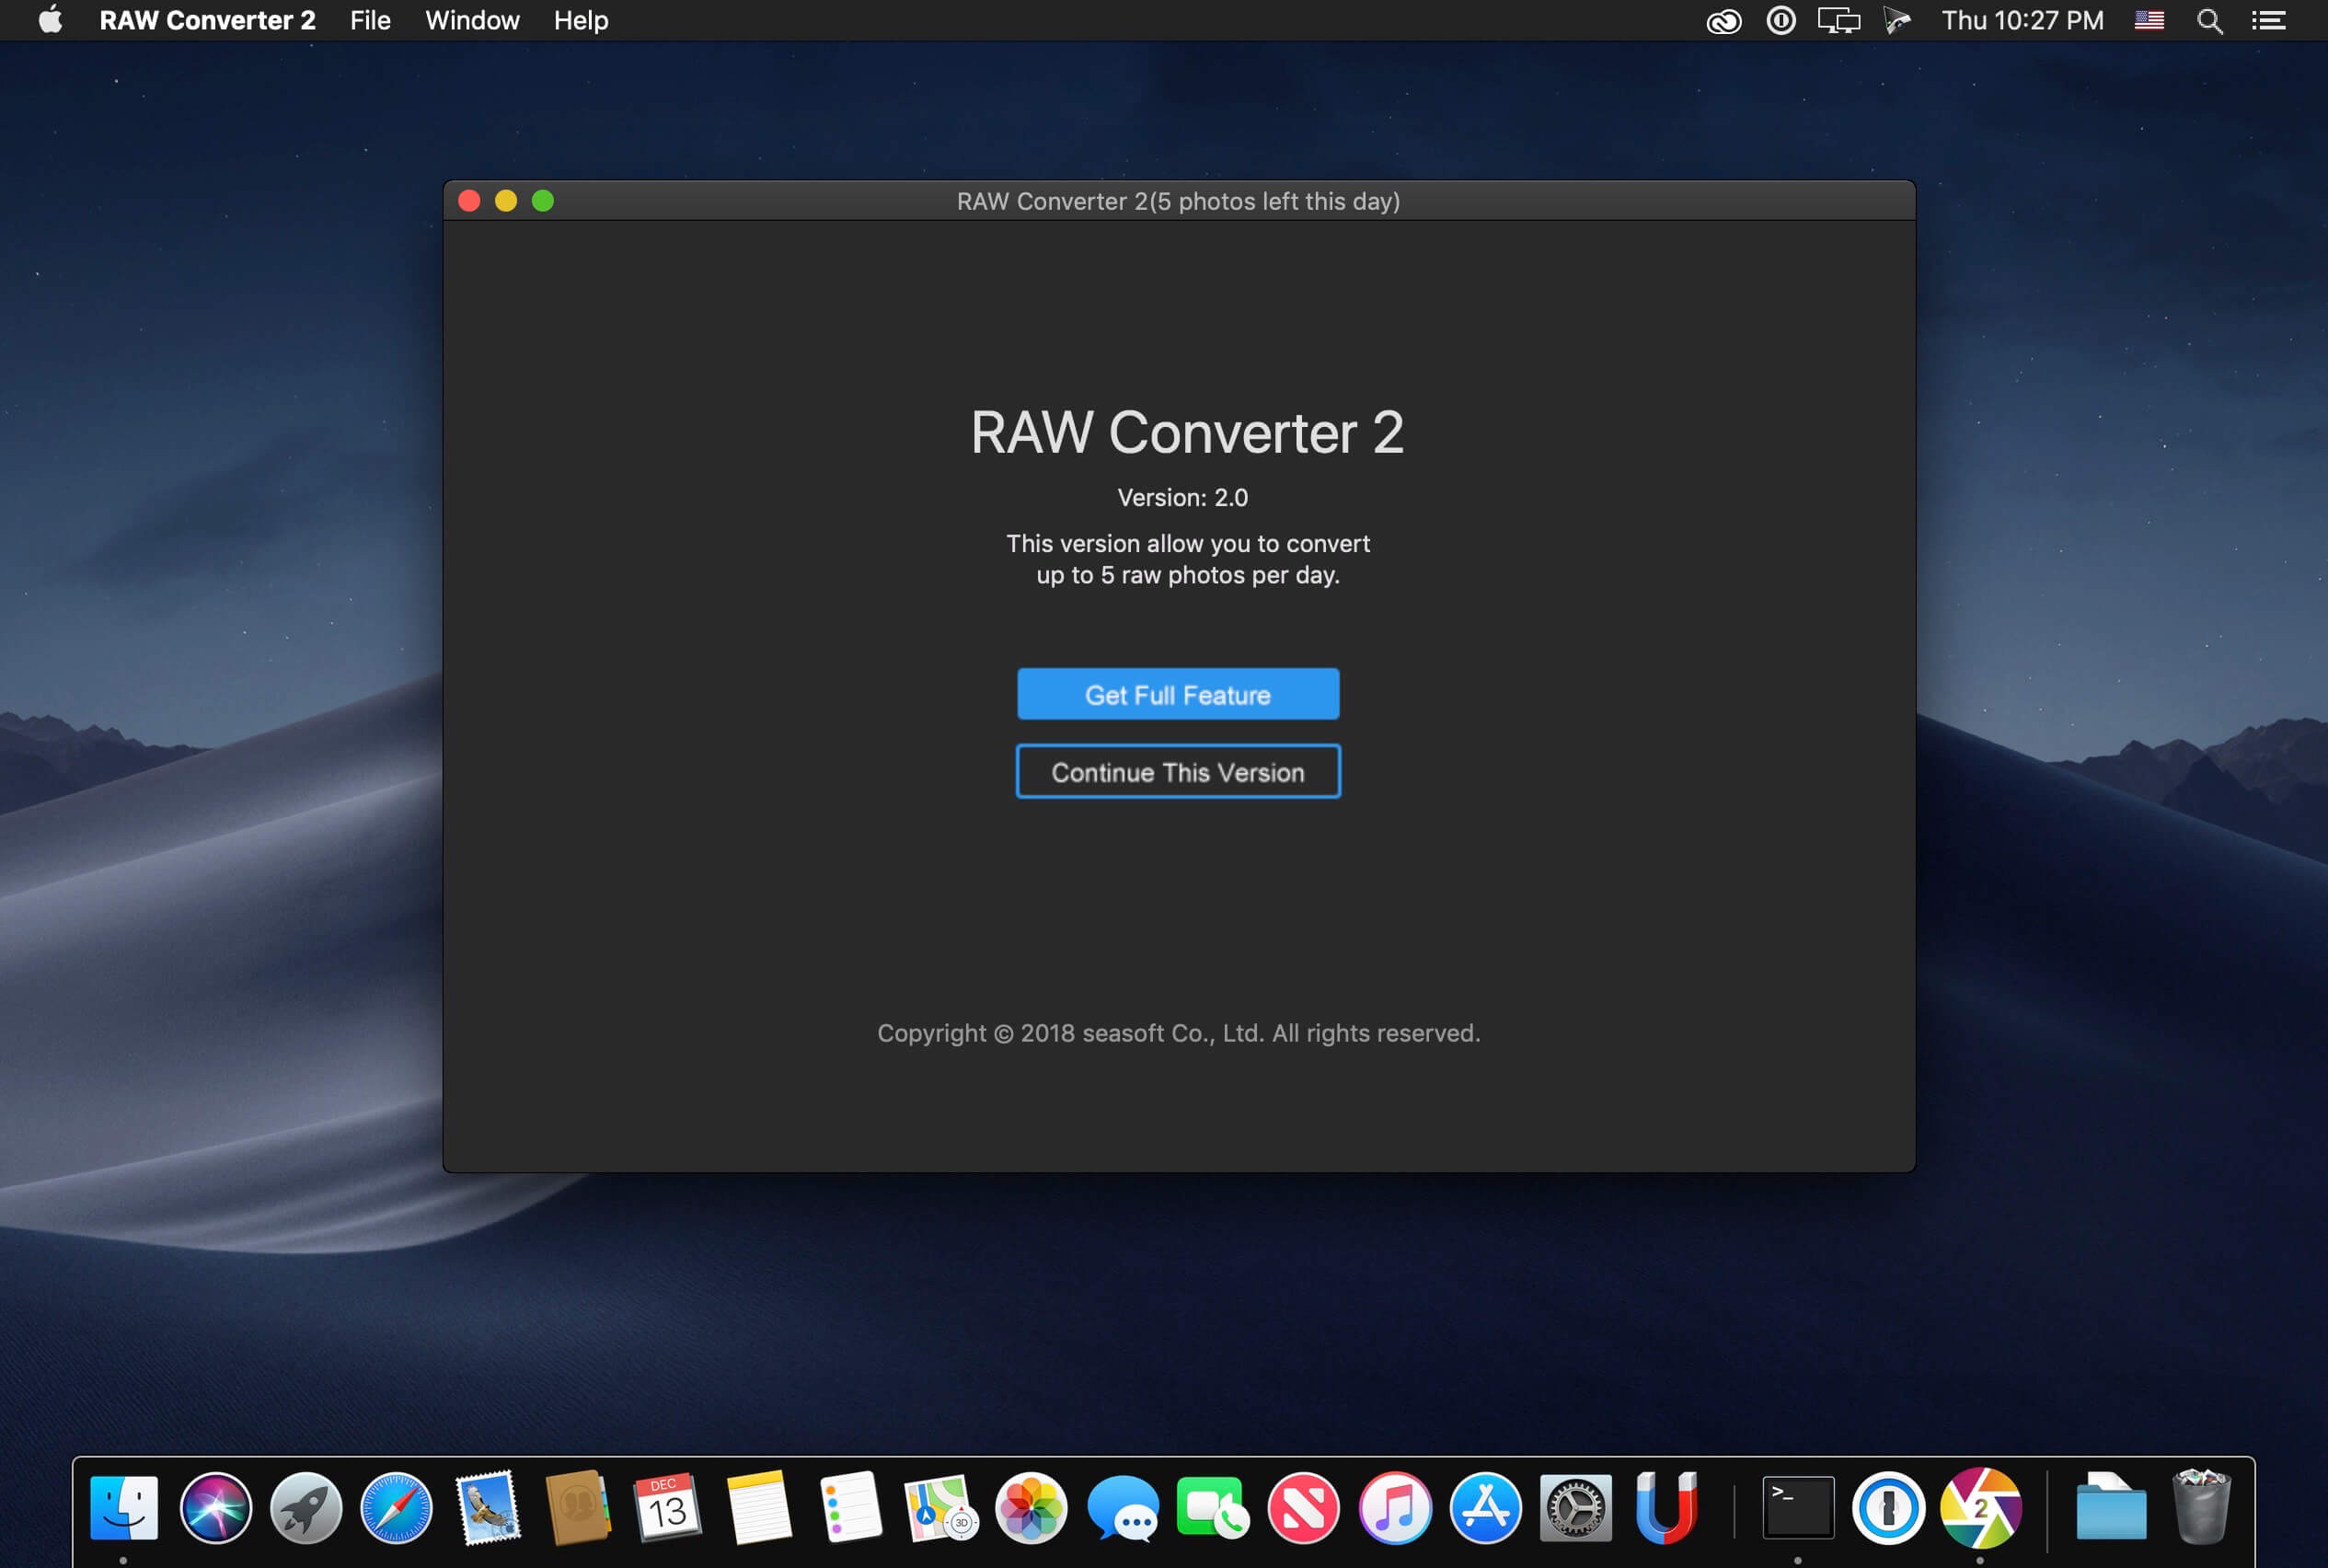Click the Get Full Feature button
This screenshot has width=2328, height=1568.
coord(1177,694)
